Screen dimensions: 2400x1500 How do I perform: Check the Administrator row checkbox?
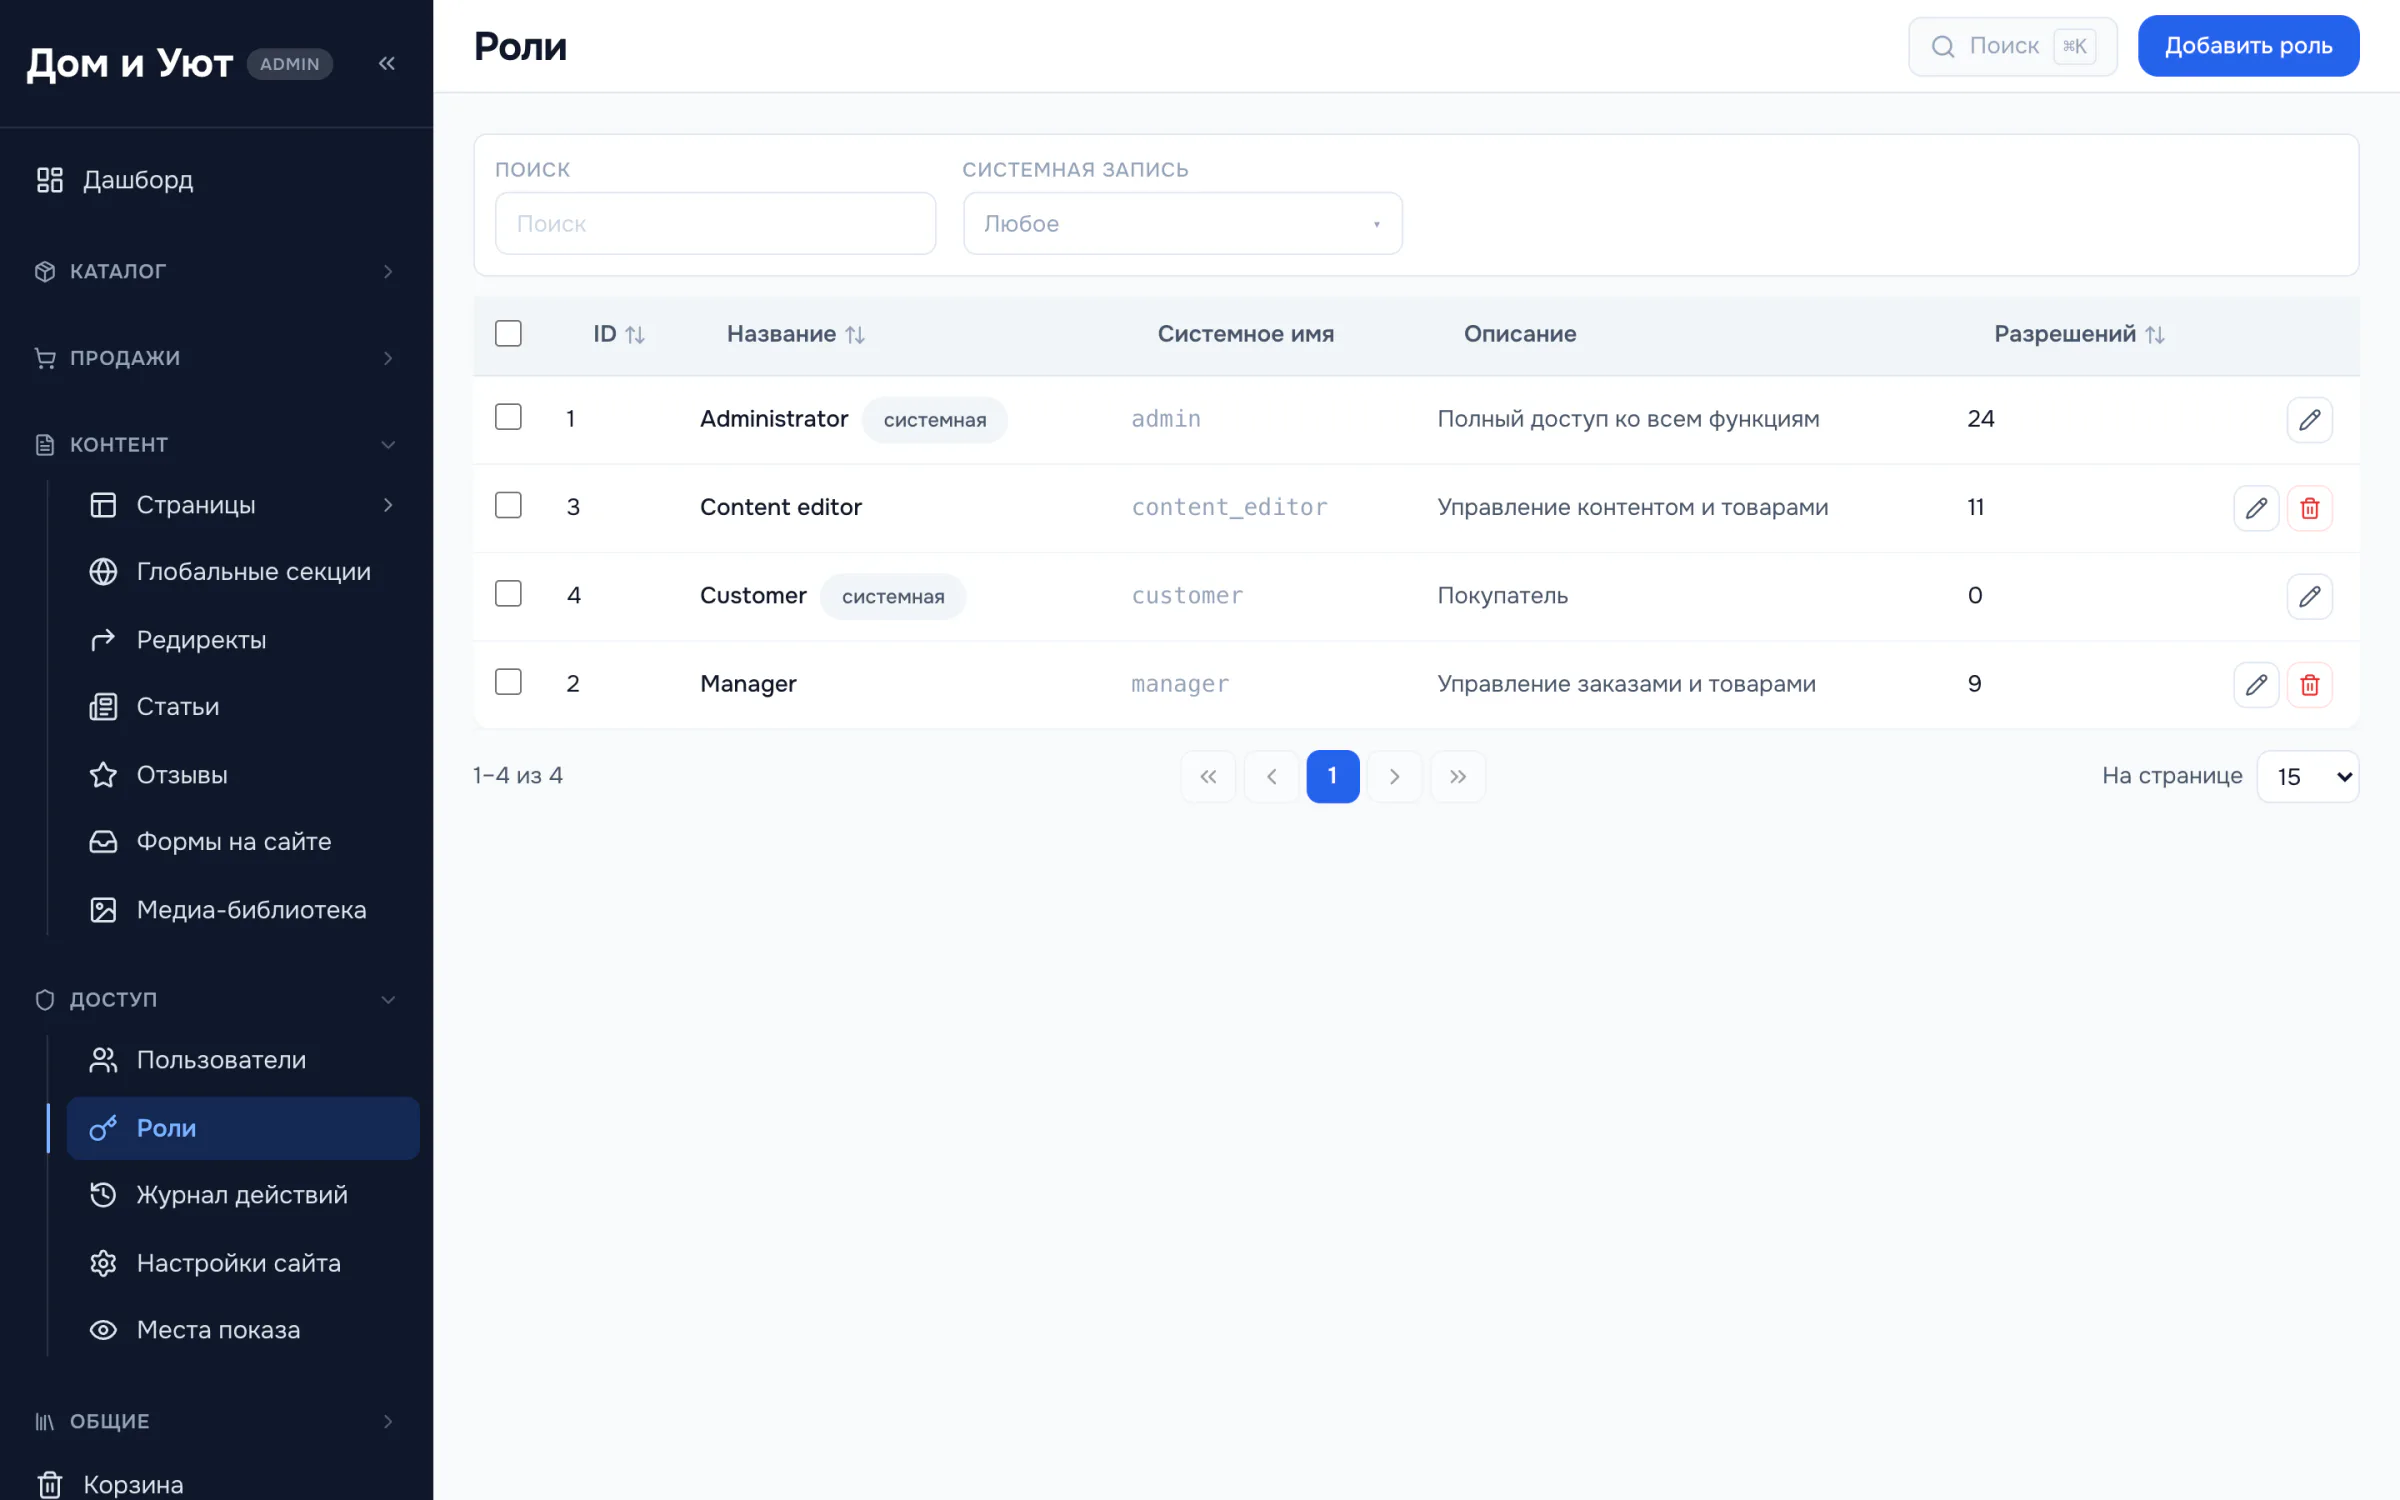[x=508, y=417]
